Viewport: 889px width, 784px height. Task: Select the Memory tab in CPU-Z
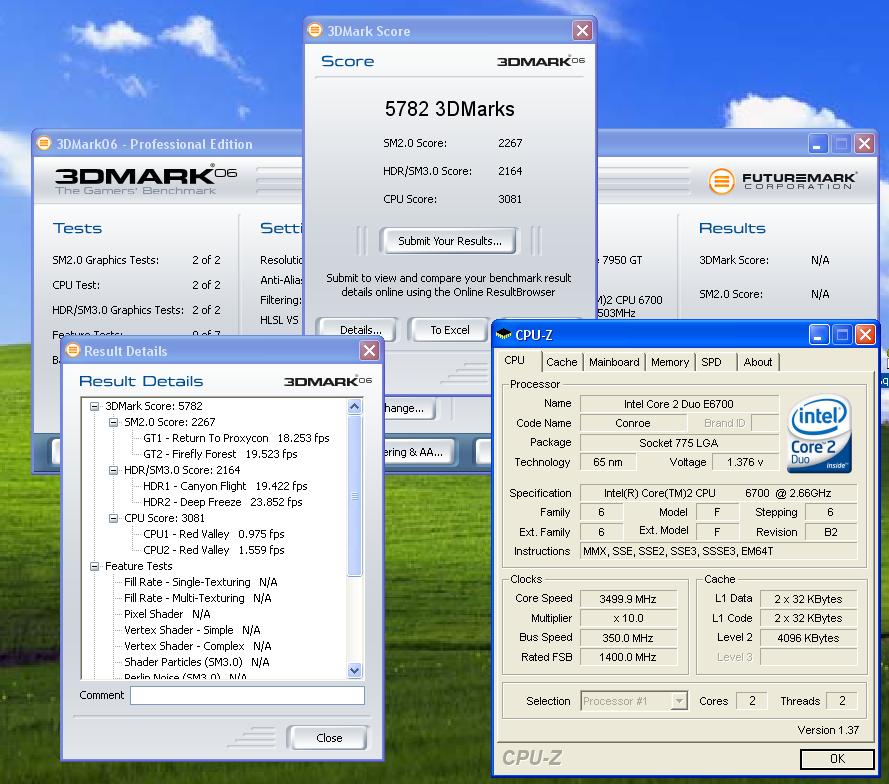coord(670,362)
